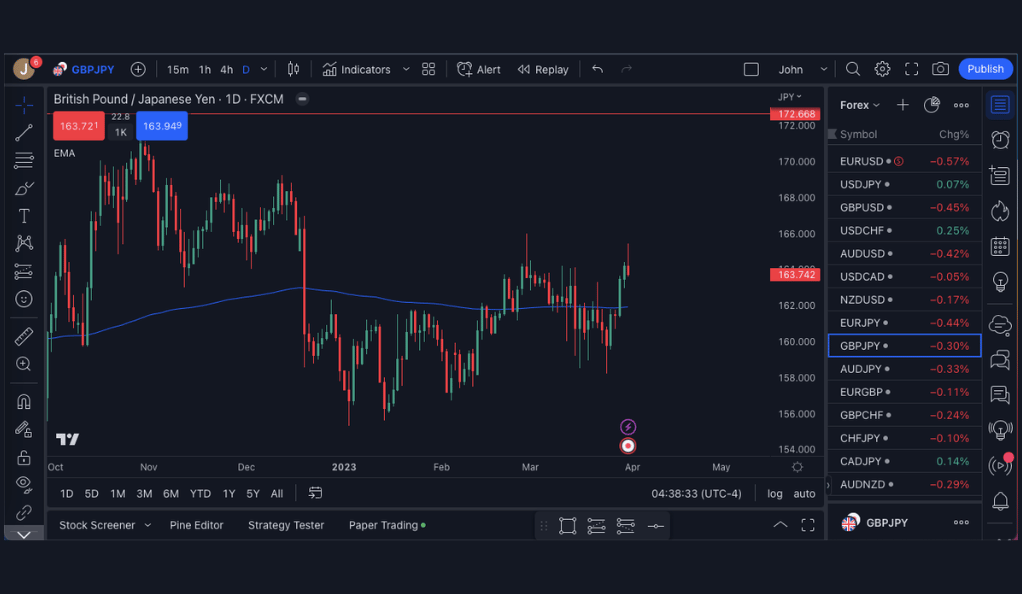The image size is (1022, 594).
Task: Activate the Measure ruler tool
Action: (24, 336)
